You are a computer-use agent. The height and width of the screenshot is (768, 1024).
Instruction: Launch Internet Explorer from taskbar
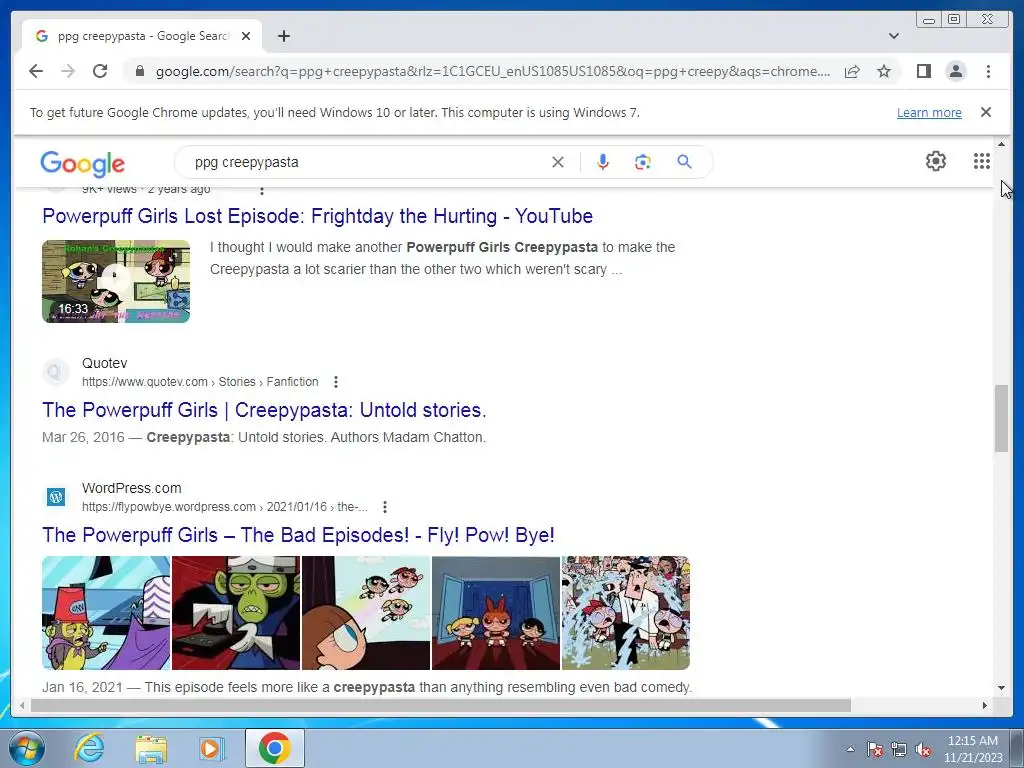click(89, 748)
